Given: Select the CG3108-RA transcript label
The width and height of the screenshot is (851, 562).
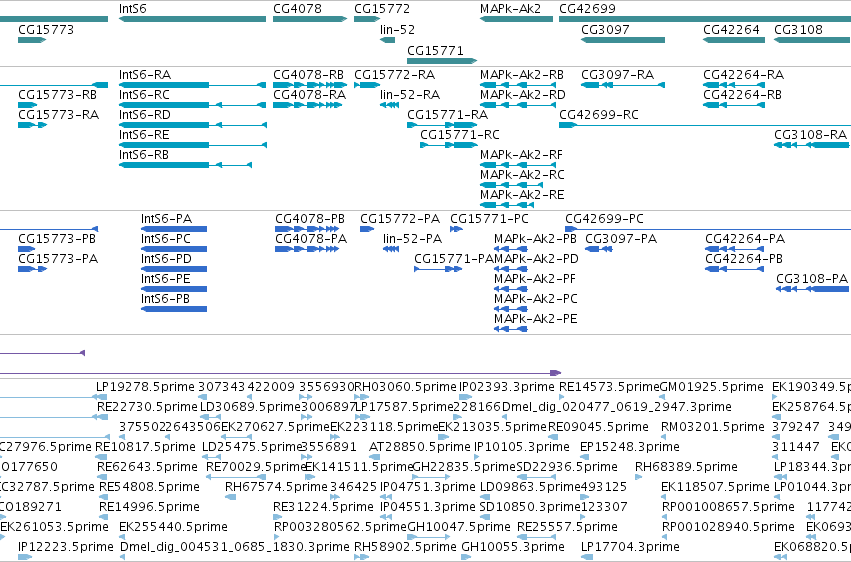Looking at the screenshot, I should (x=810, y=135).
